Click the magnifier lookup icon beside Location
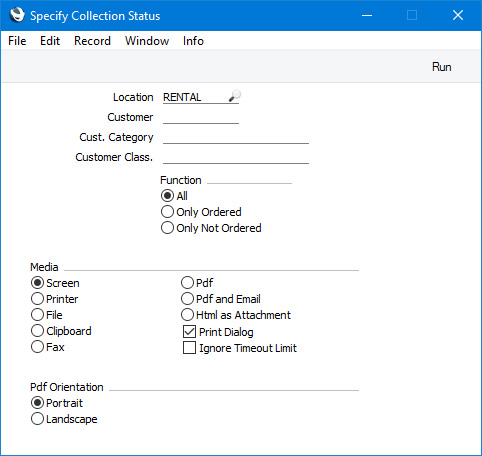 pyautogui.click(x=235, y=96)
